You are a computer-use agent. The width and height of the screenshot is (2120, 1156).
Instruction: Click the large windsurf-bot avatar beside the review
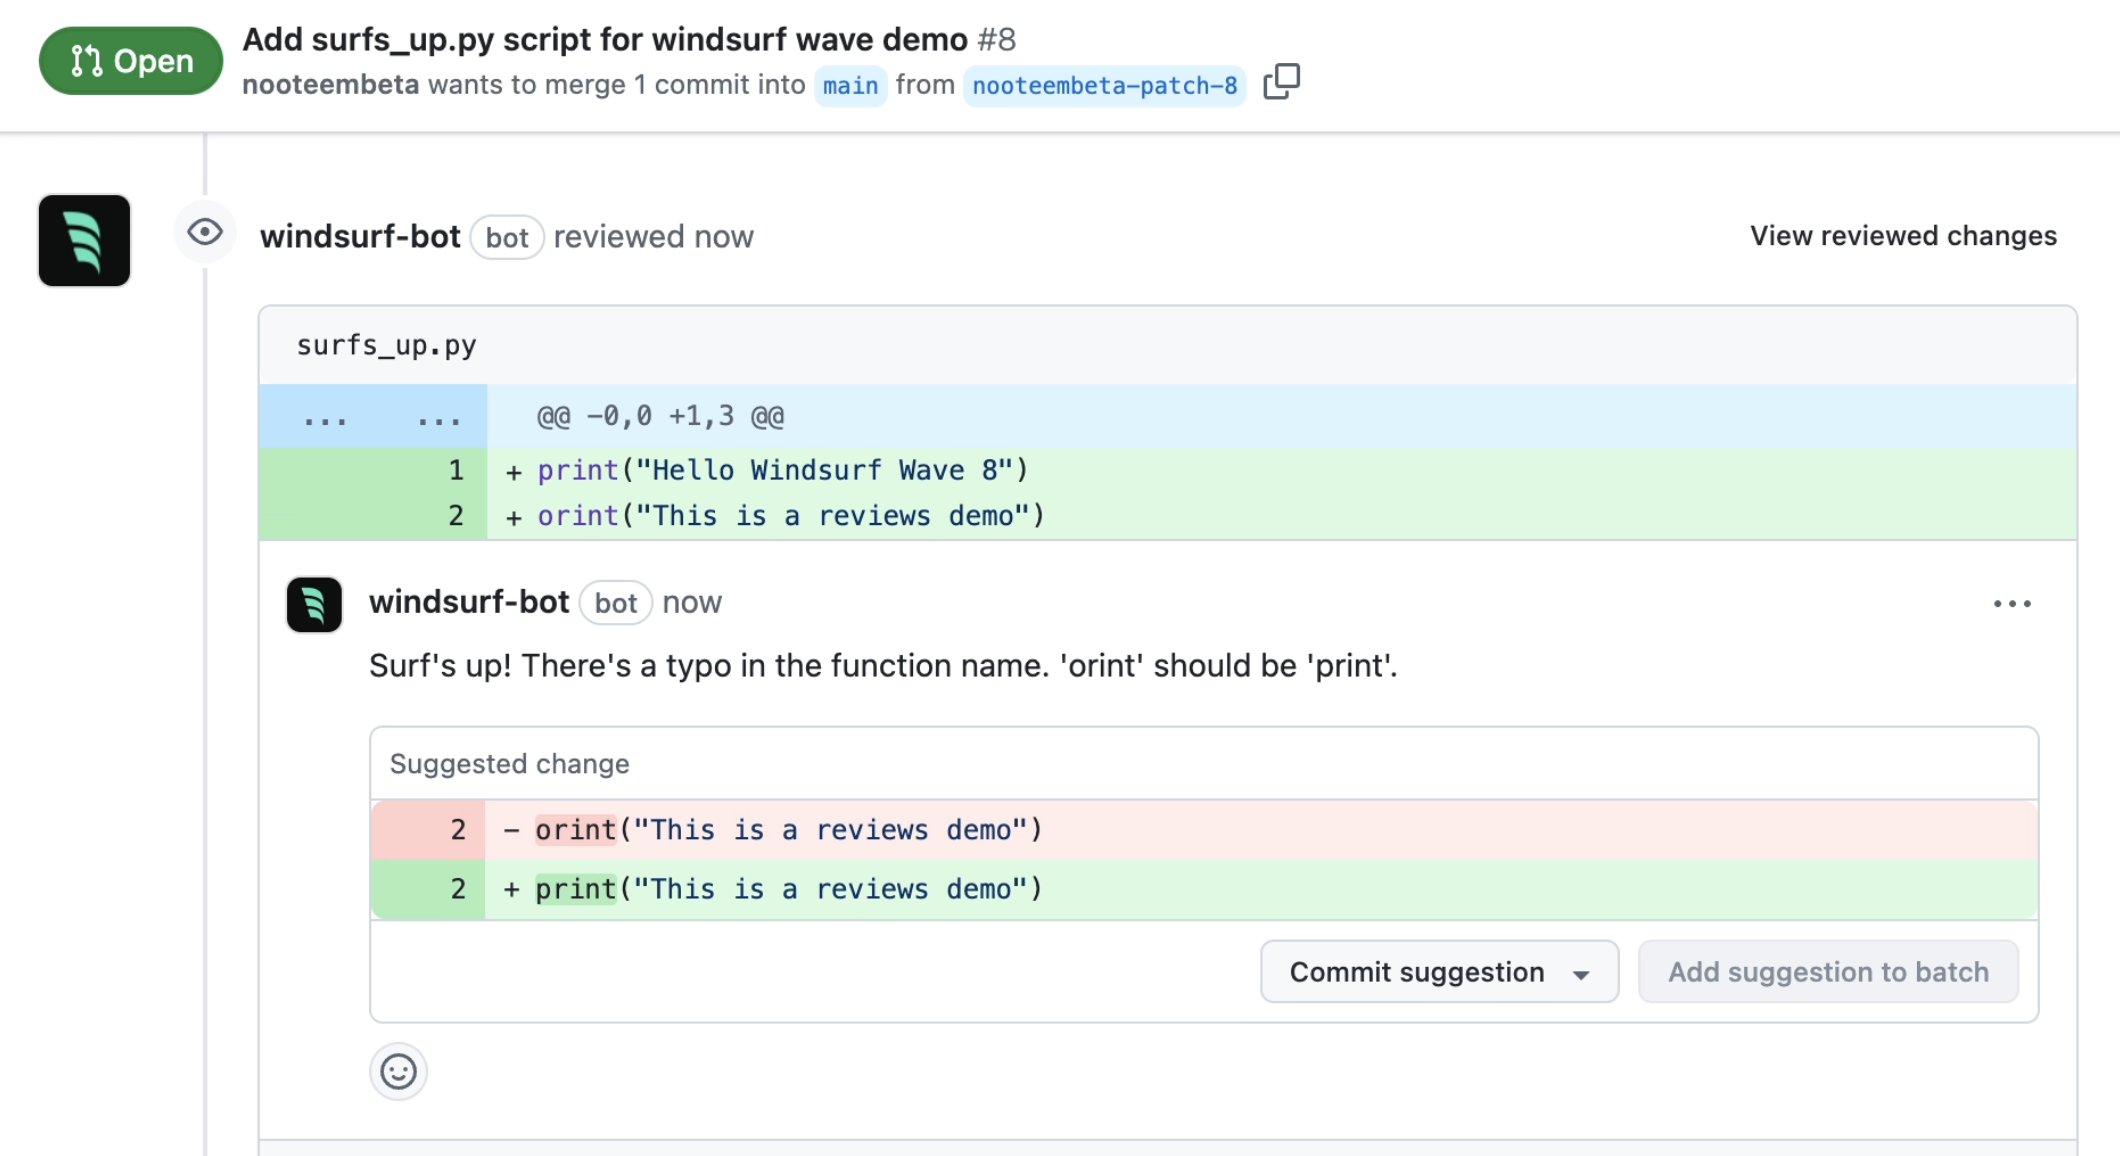[x=84, y=240]
